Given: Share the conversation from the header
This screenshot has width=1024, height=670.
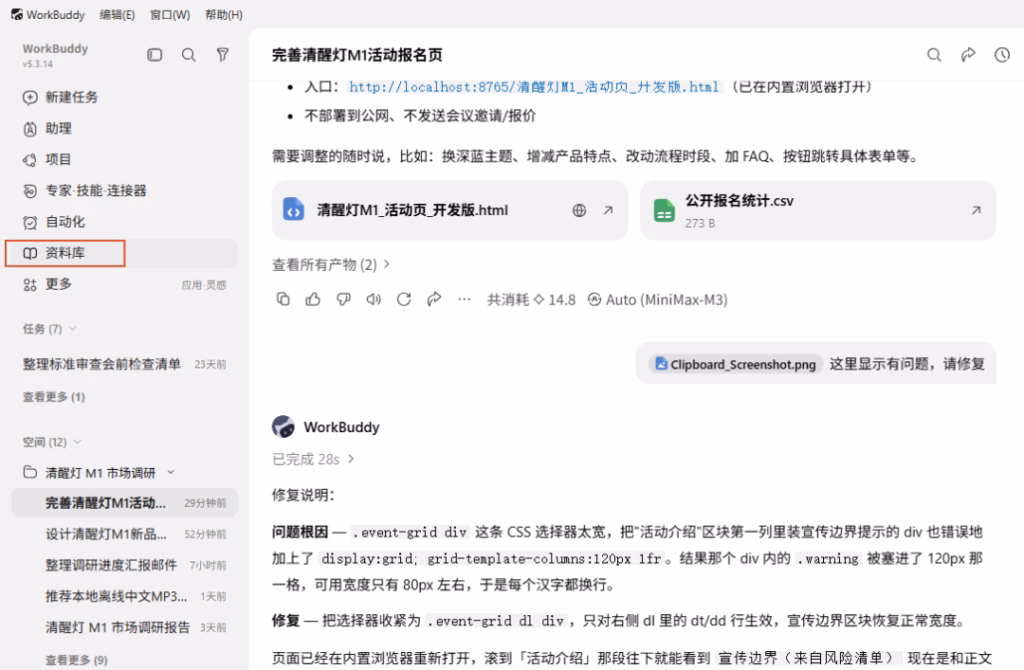Looking at the screenshot, I should tap(968, 55).
